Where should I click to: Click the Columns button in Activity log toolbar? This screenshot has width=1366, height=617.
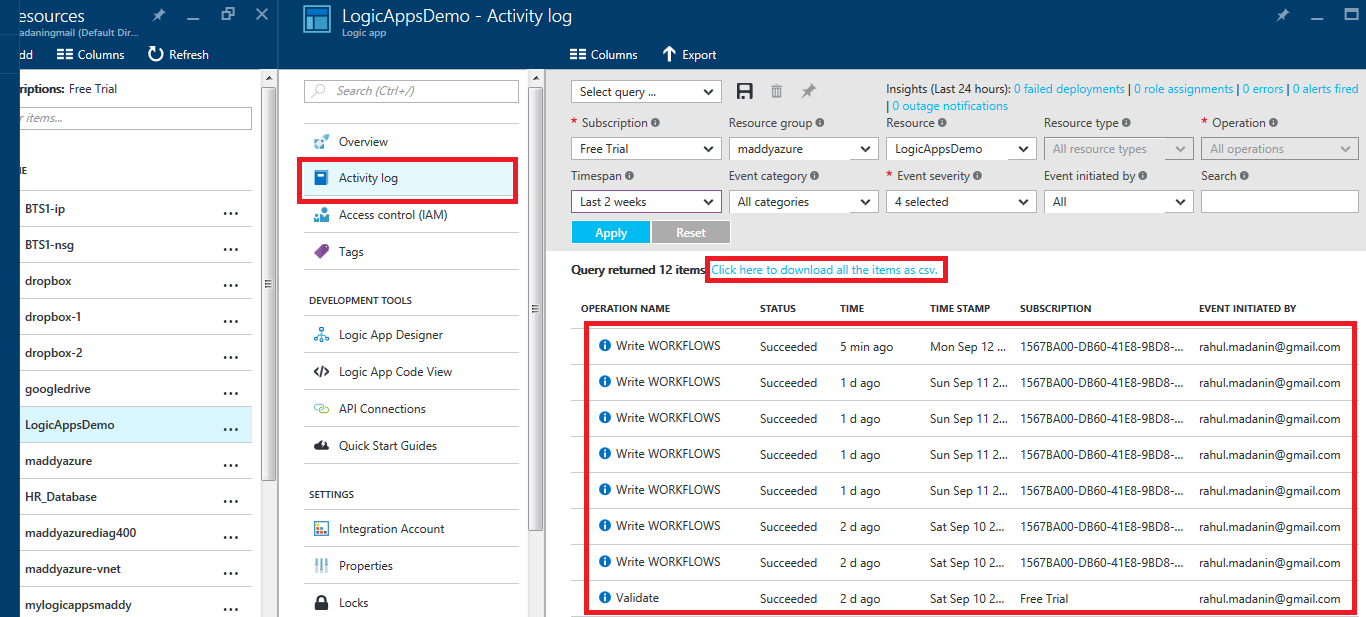pyautogui.click(x=603, y=55)
